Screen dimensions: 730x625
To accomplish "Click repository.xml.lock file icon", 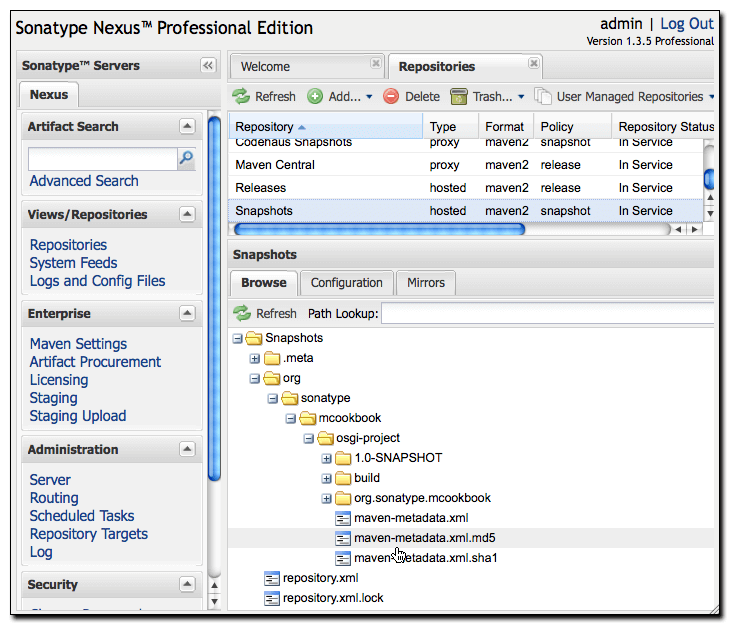I will pos(272,598).
